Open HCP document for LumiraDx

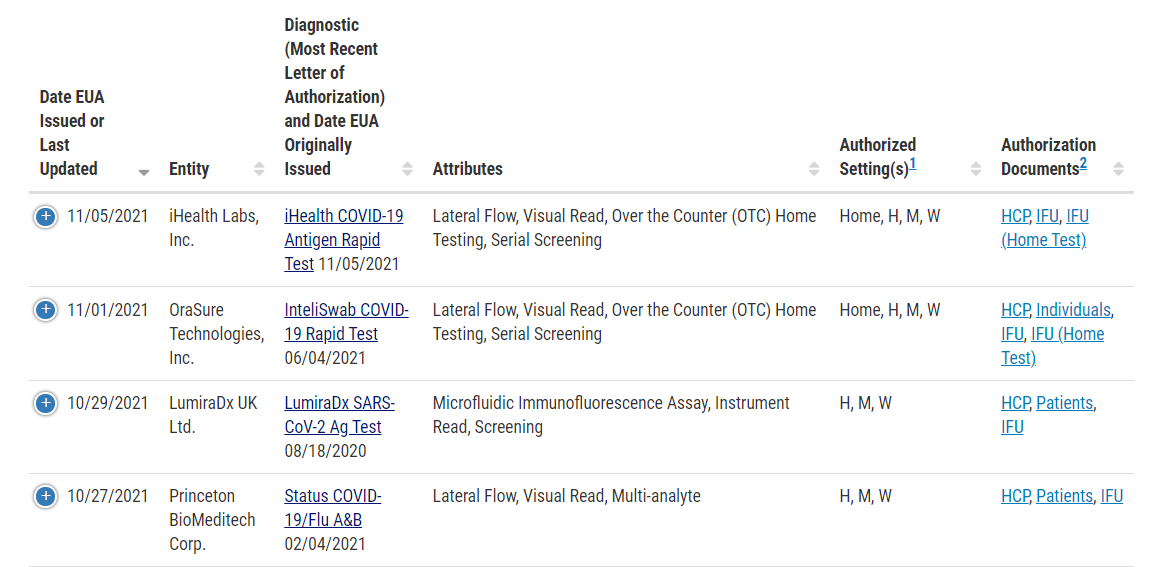click(x=1015, y=403)
